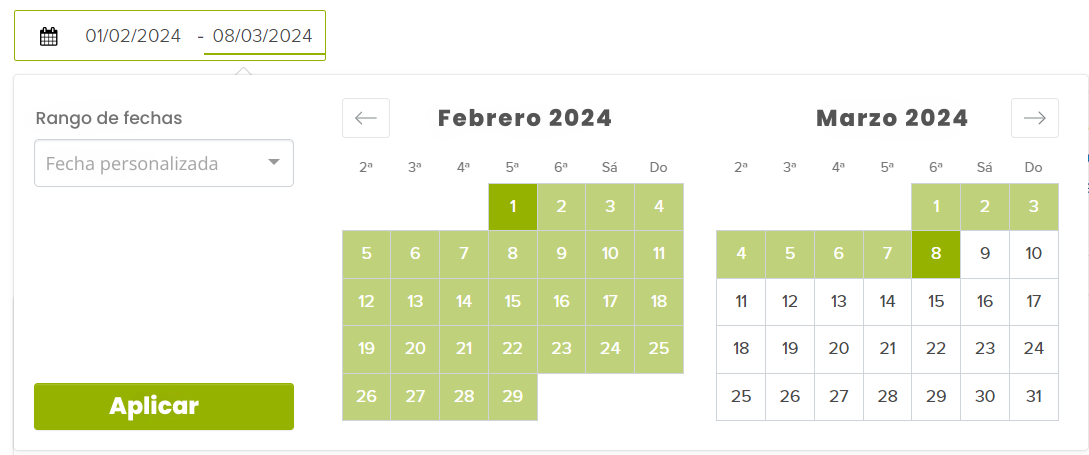Open the Fecha personalizada dropdown

tap(164, 163)
